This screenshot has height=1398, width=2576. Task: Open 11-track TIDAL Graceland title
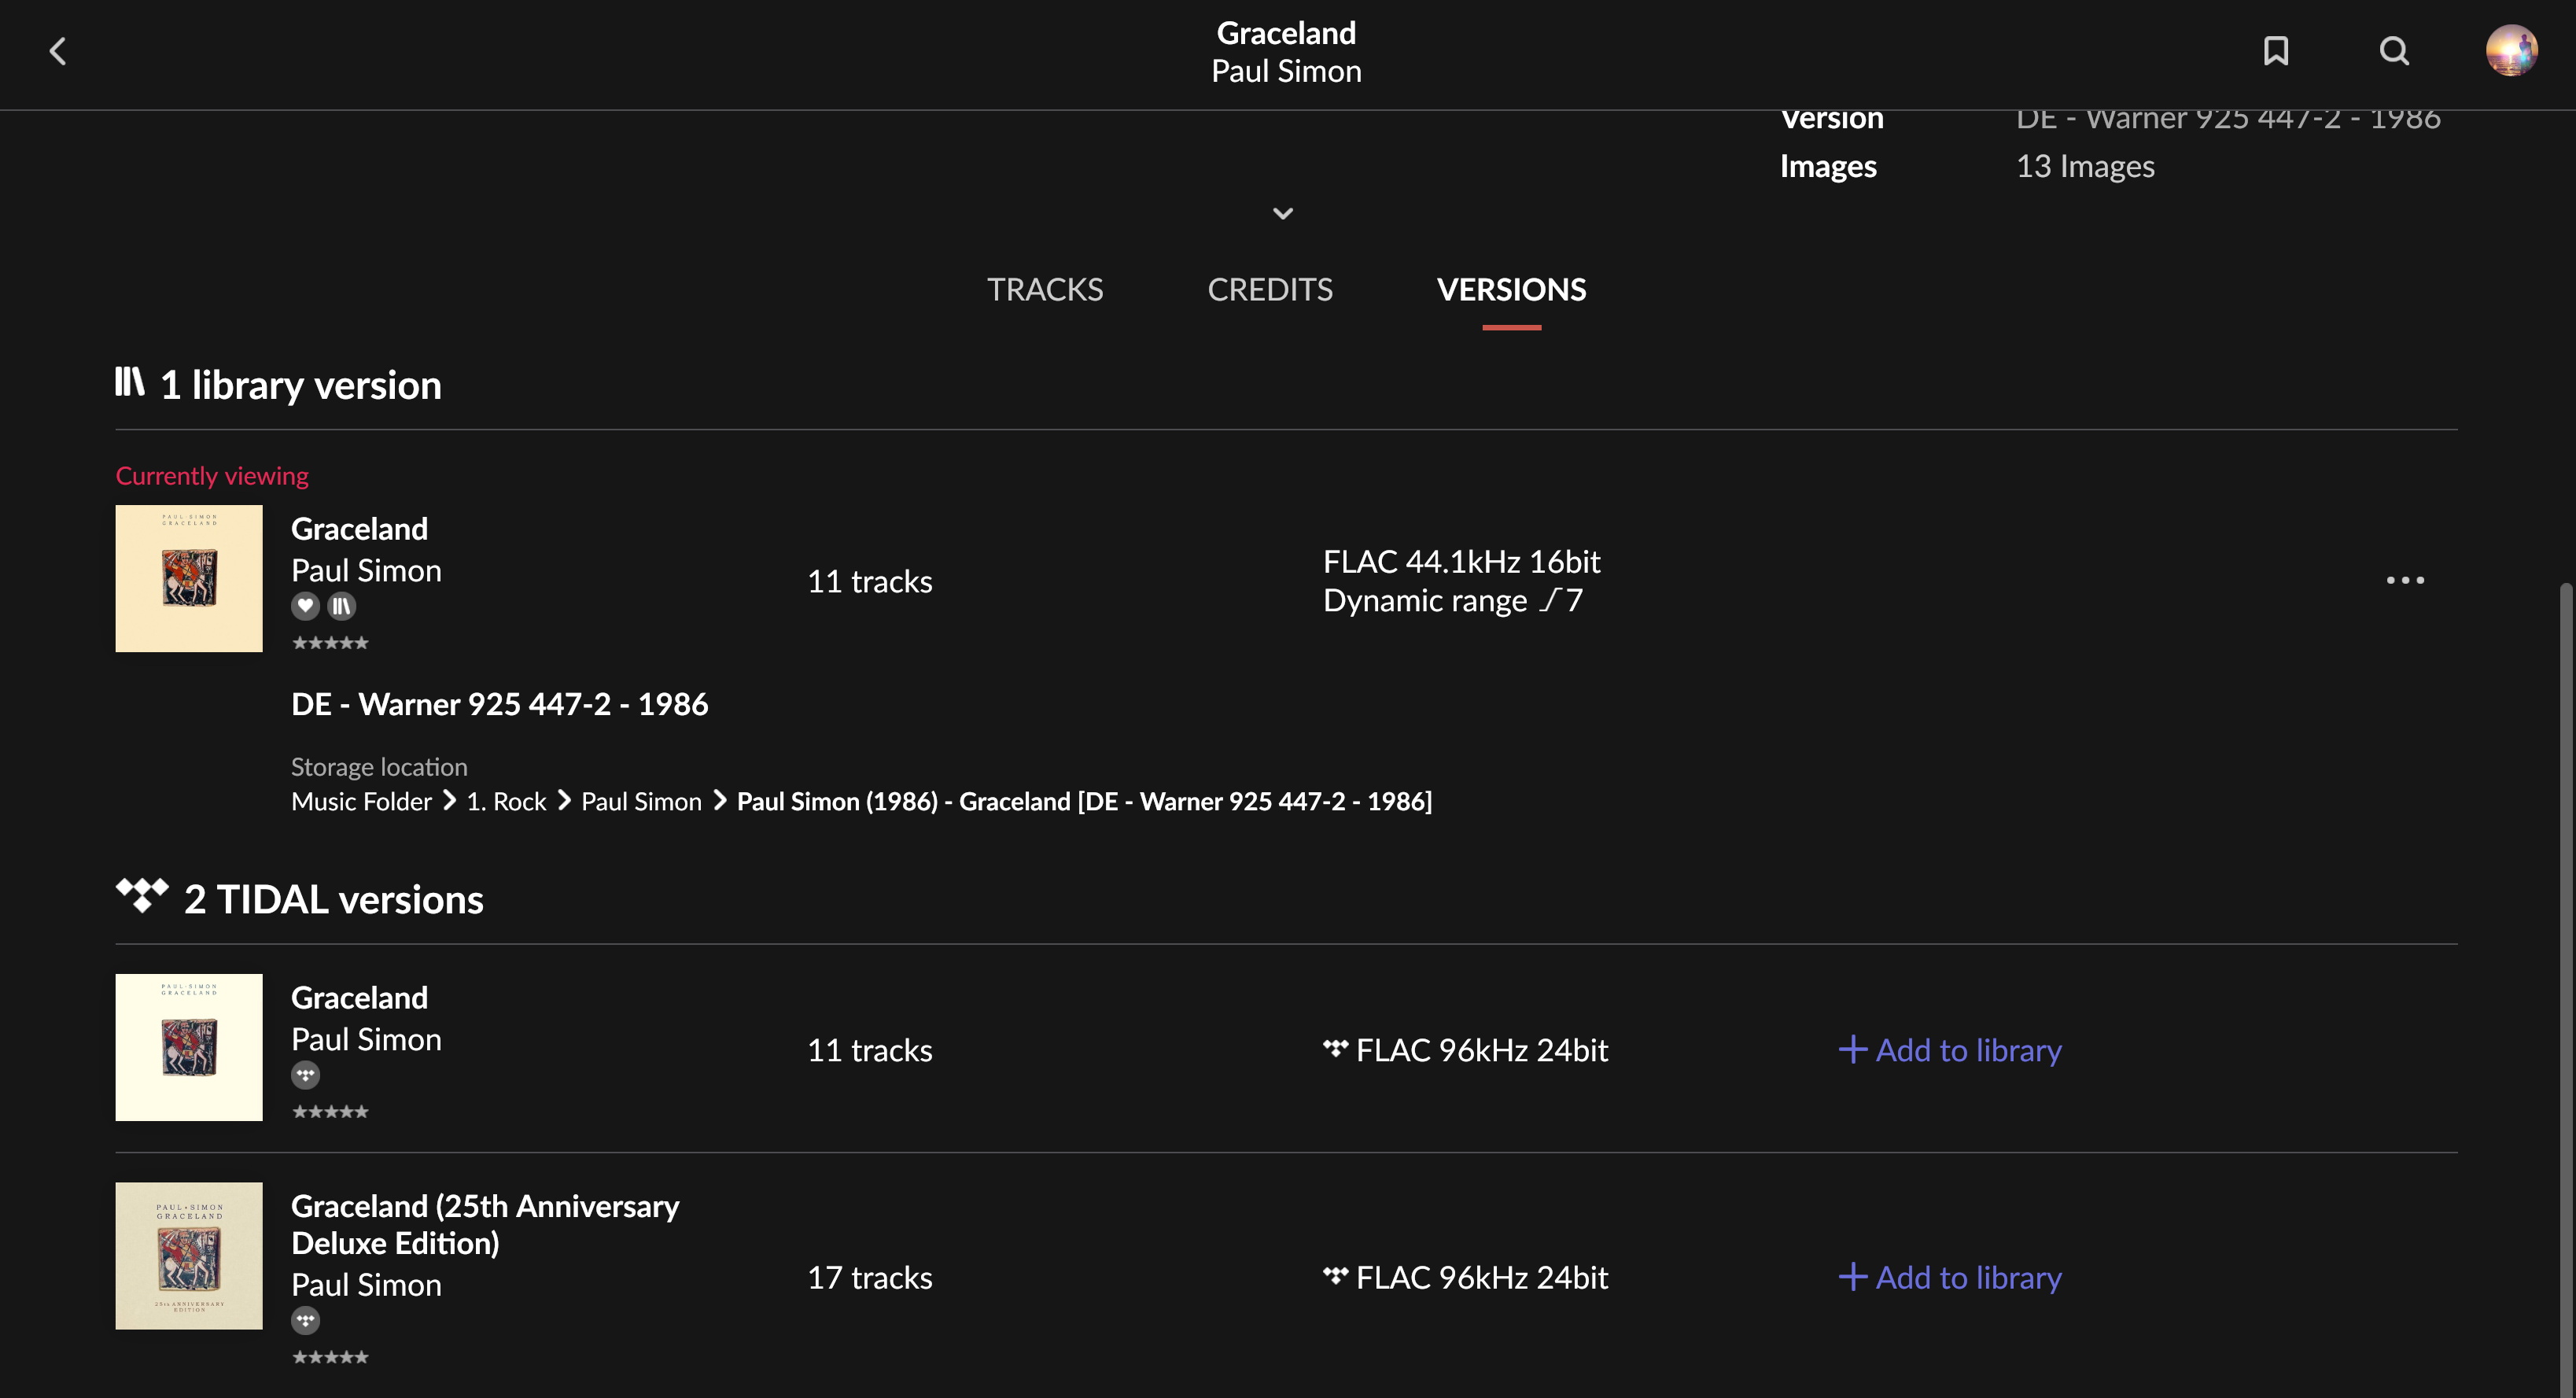[359, 997]
